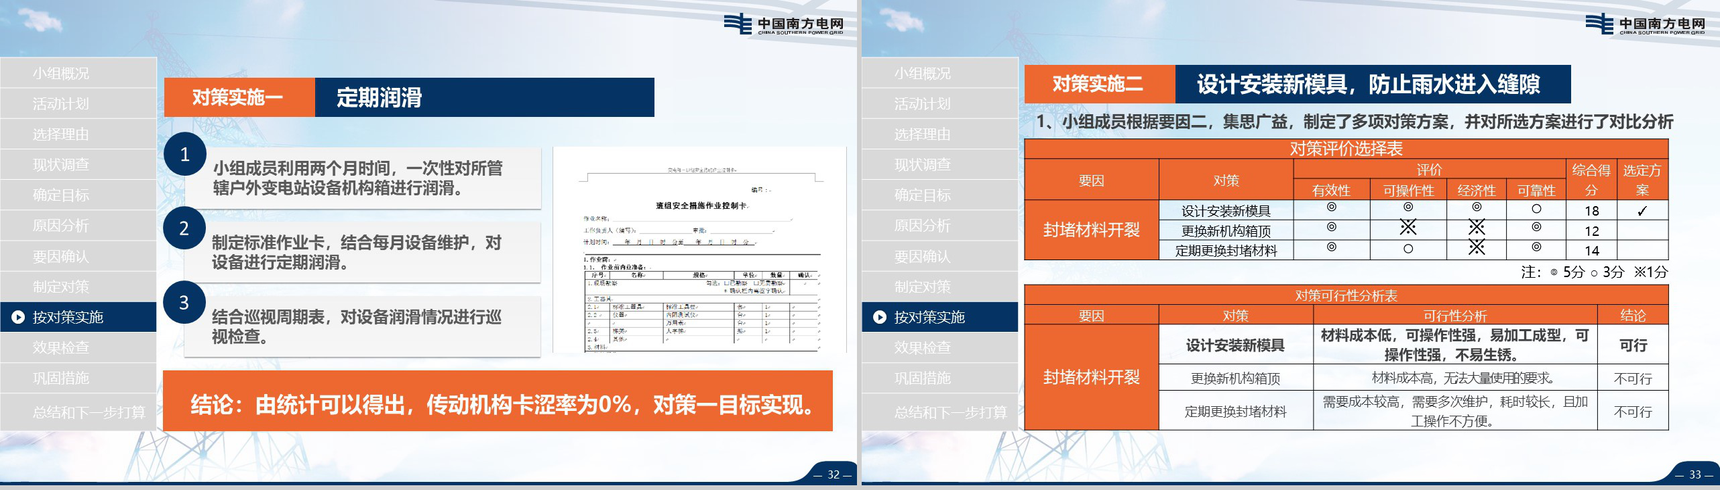Click the China Southern Power Grid logo on right slide

coord(1645,25)
